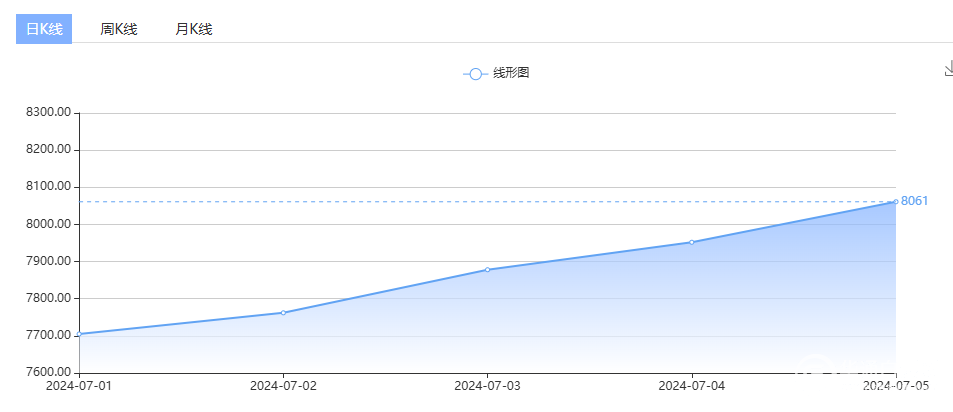Click the data point for 2024-07-01
This screenshot has width=953, height=412.
coord(80,334)
